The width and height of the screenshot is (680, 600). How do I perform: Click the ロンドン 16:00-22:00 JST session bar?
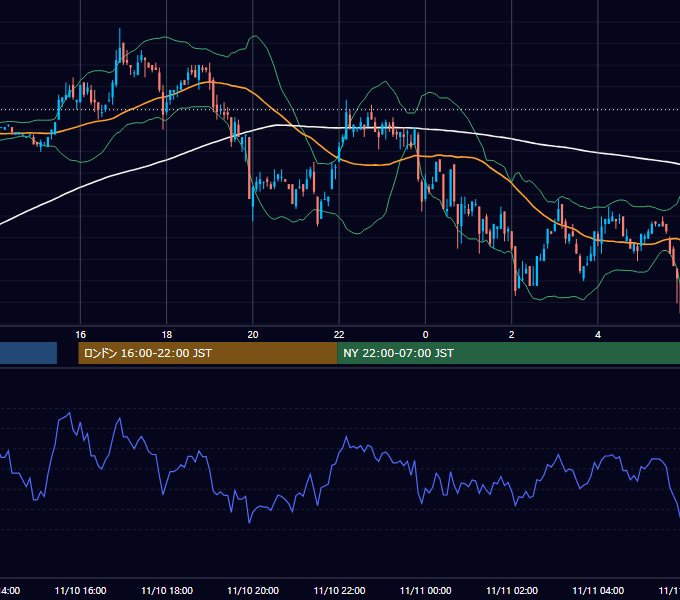[x=207, y=353]
